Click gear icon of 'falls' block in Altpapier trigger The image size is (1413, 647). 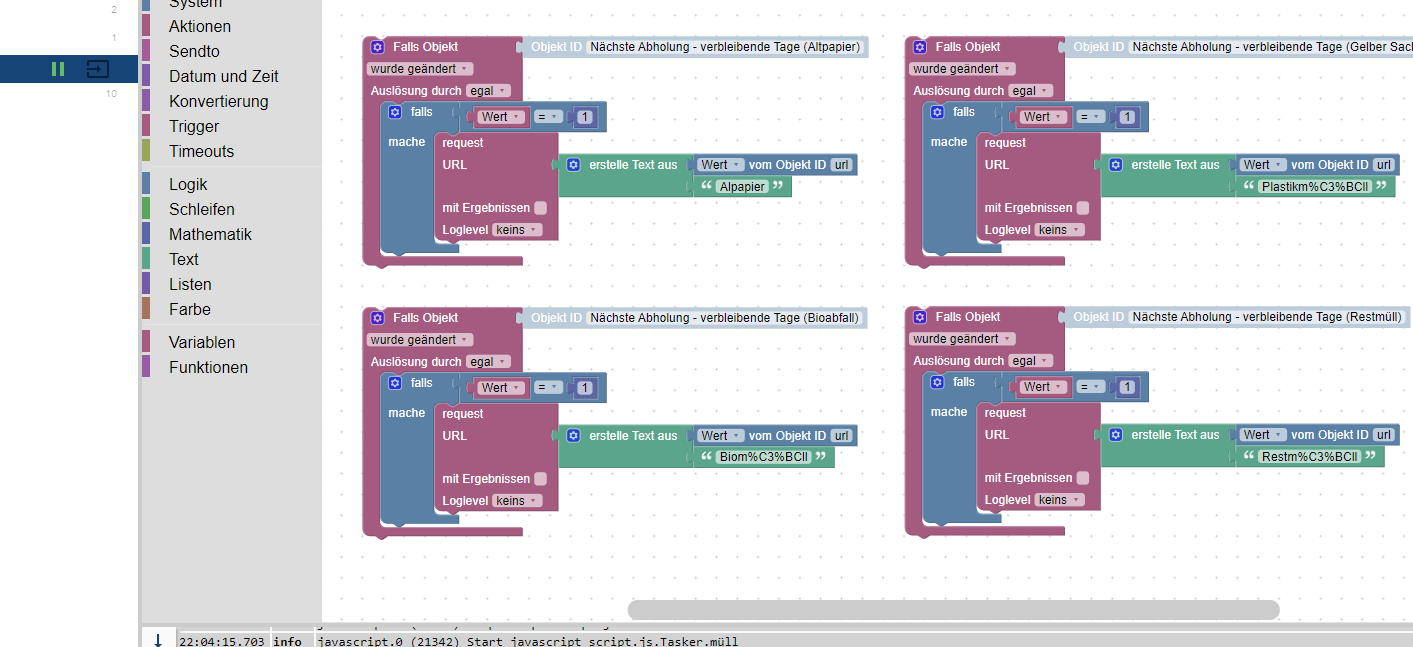(x=395, y=113)
